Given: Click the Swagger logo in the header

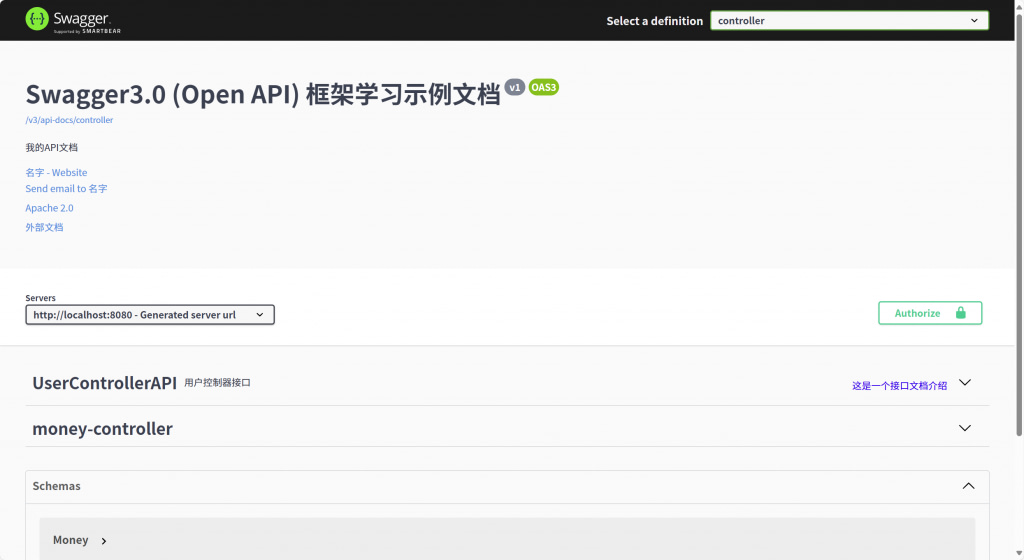Looking at the screenshot, I should point(67,20).
